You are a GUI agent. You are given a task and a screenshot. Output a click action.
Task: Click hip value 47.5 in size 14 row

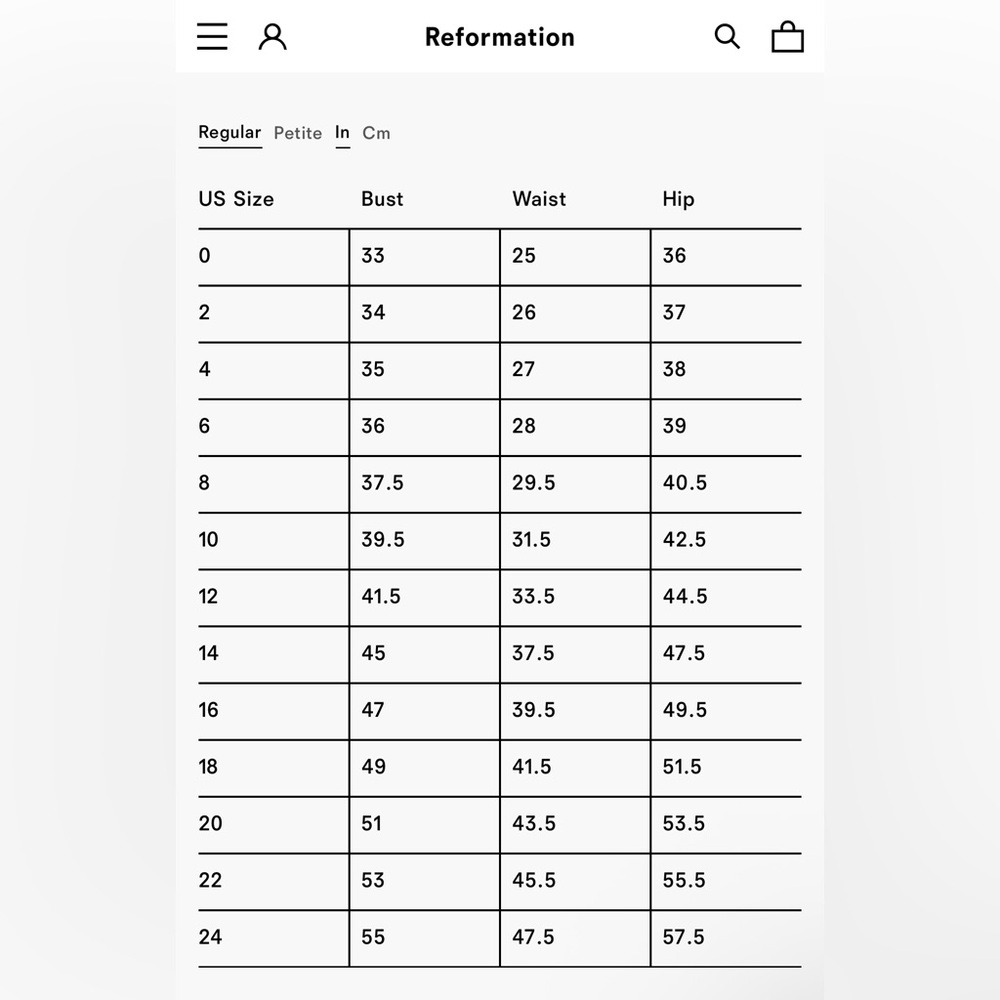[684, 654]
